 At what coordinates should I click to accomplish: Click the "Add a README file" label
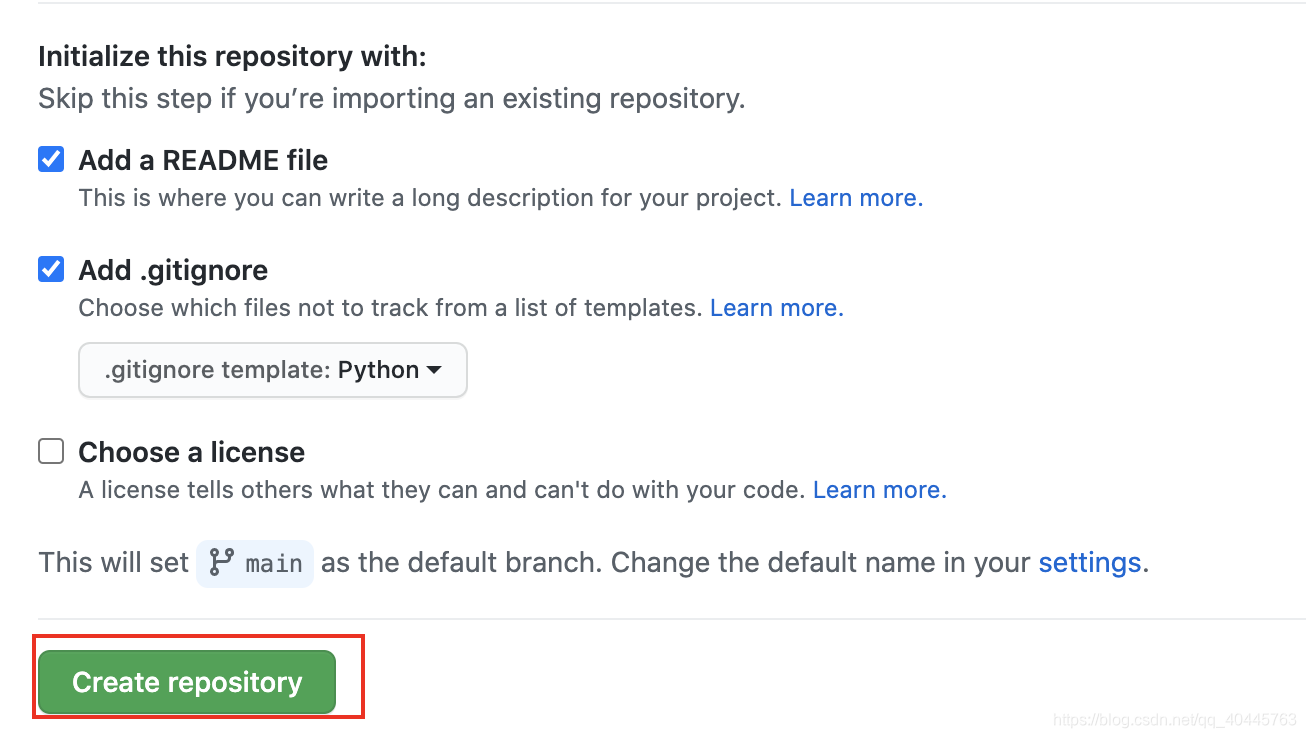tap(203, 160)
